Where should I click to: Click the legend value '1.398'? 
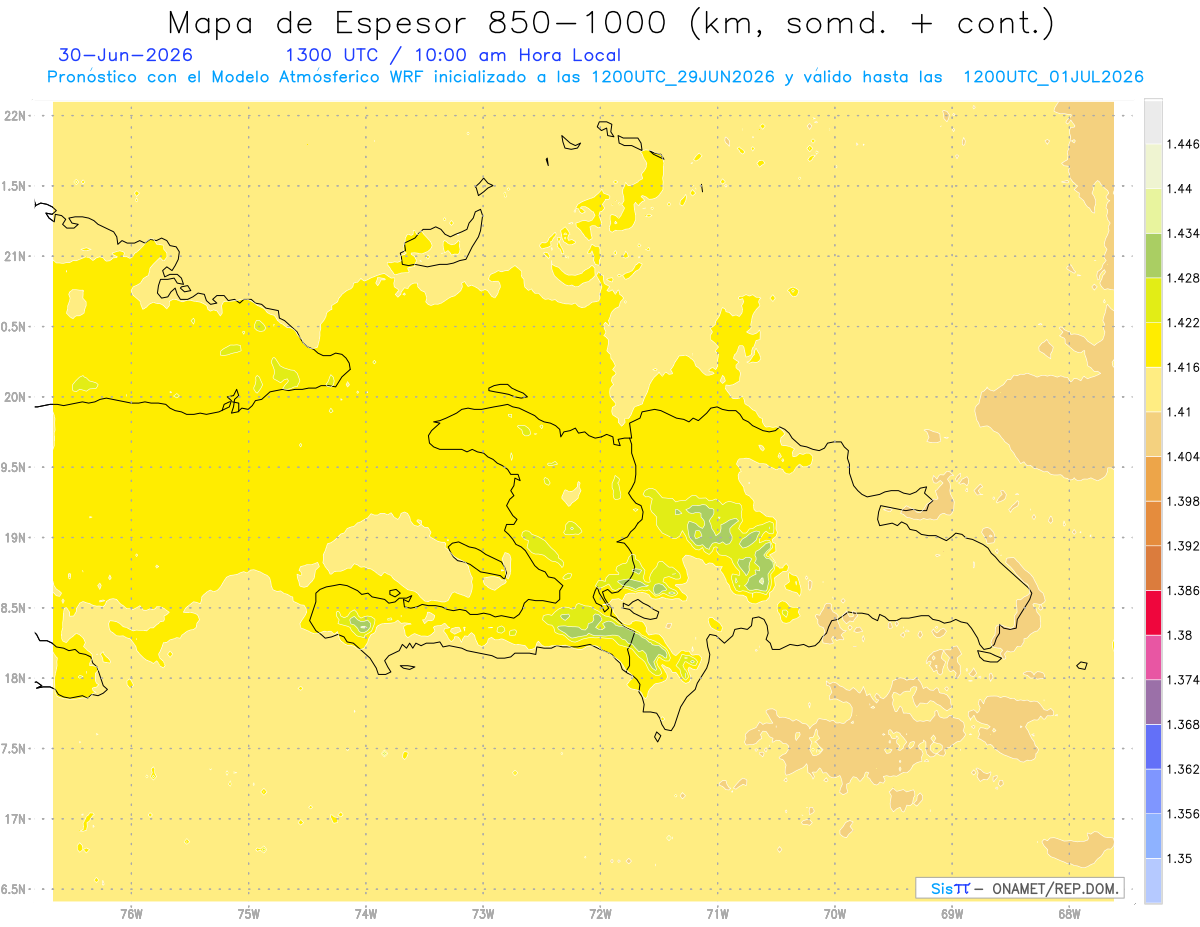pyautogui.click(x=1183, y=501)
